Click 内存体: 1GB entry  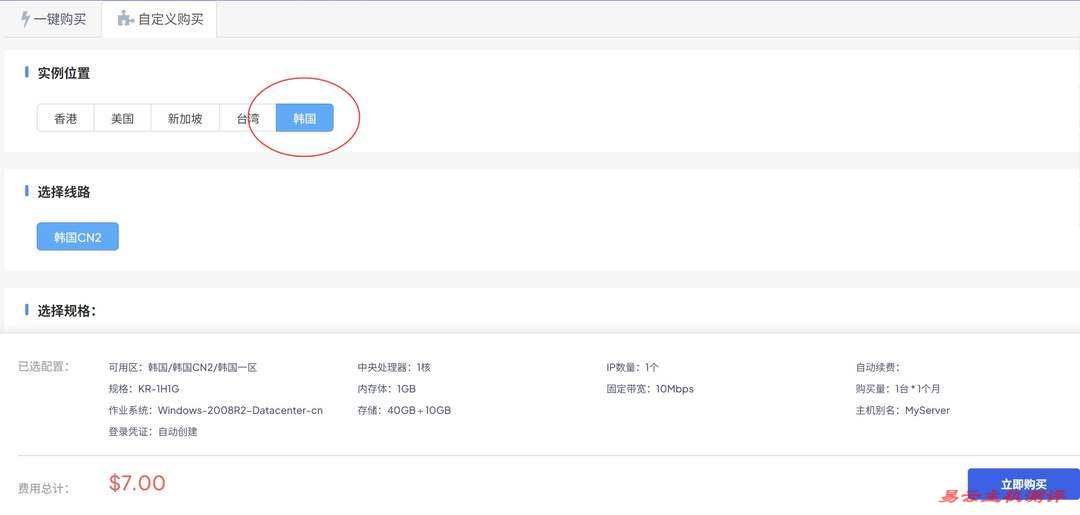click(x=386, y=389)
